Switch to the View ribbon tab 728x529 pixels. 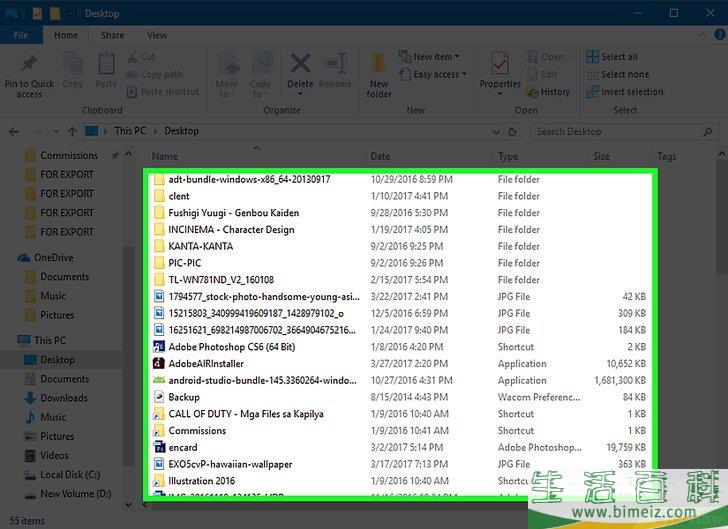click(156, 35)
